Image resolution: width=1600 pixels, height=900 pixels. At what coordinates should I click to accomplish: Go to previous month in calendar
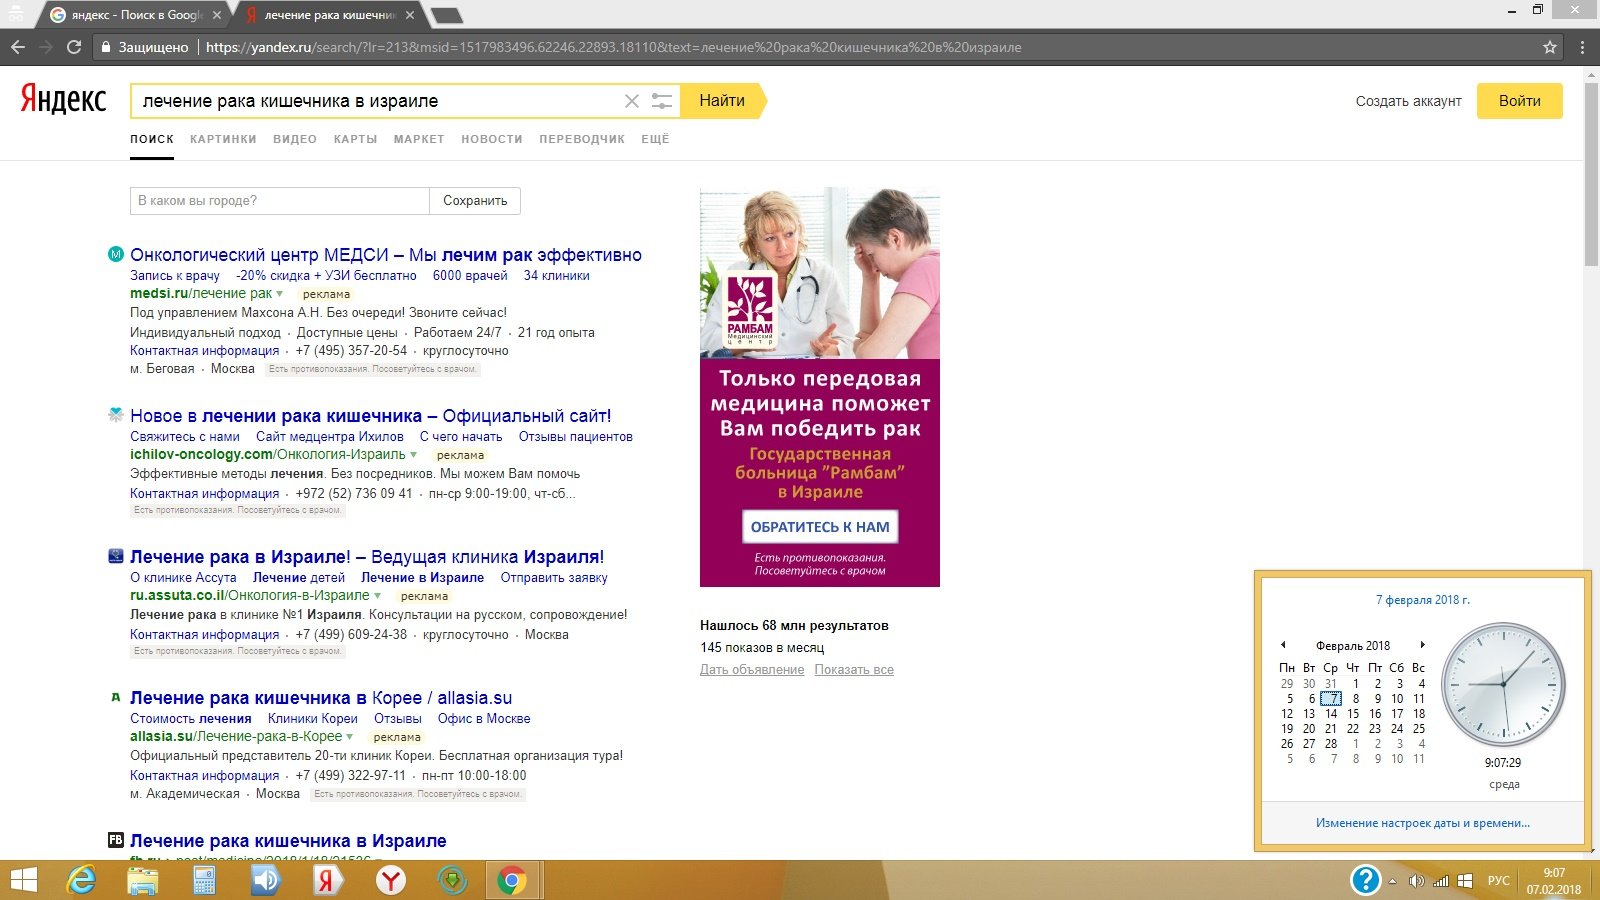[x=1283, y=645]
